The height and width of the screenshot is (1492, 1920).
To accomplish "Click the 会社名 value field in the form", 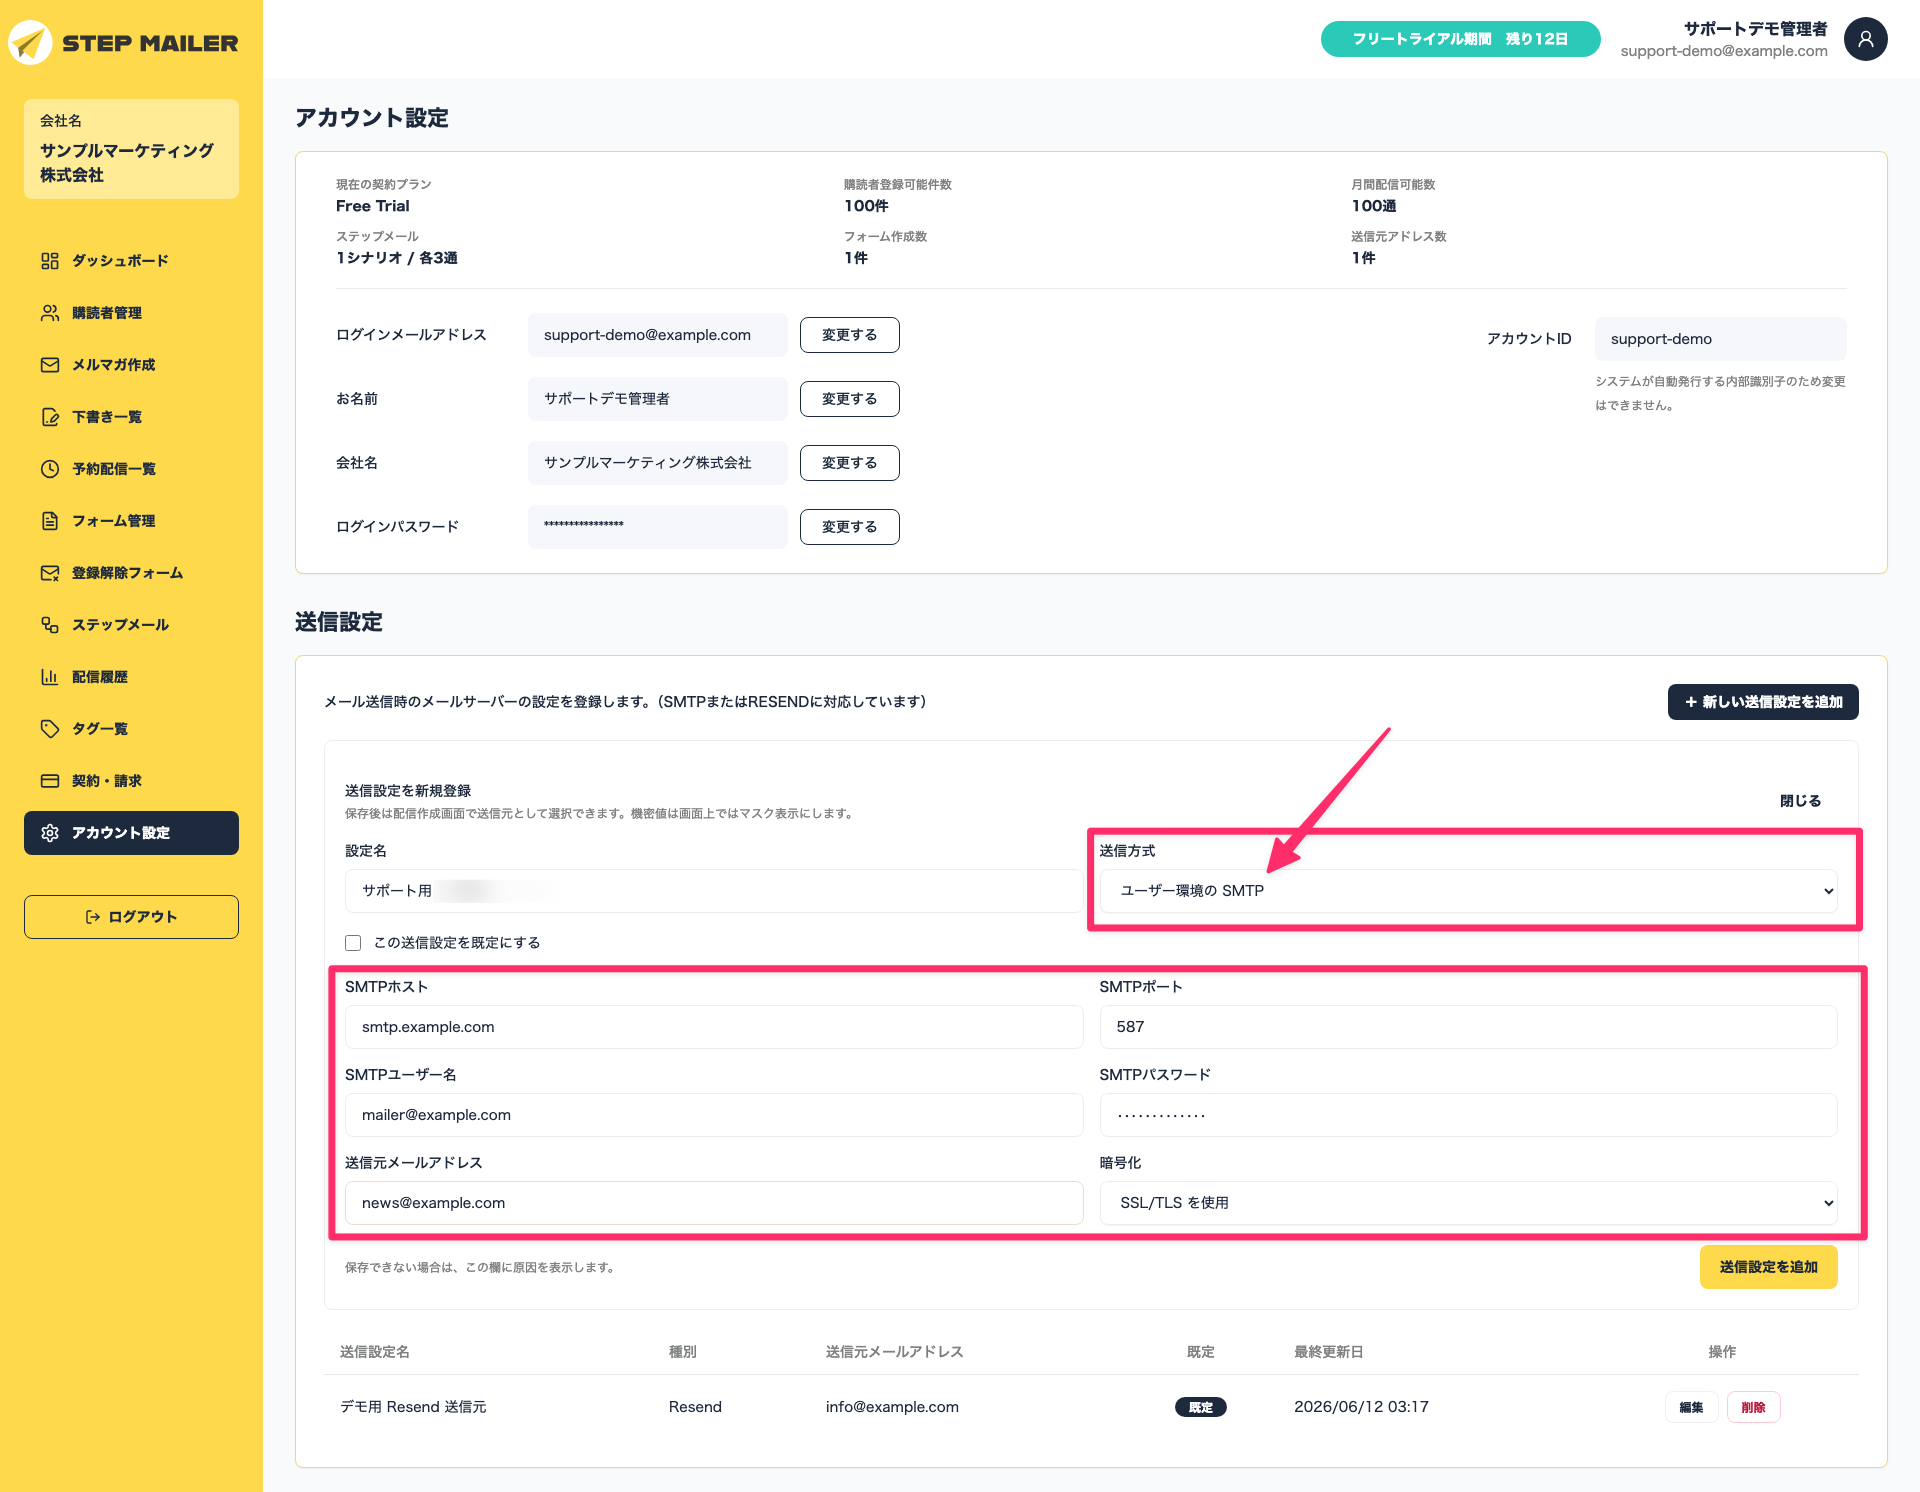I will [657, 463].
